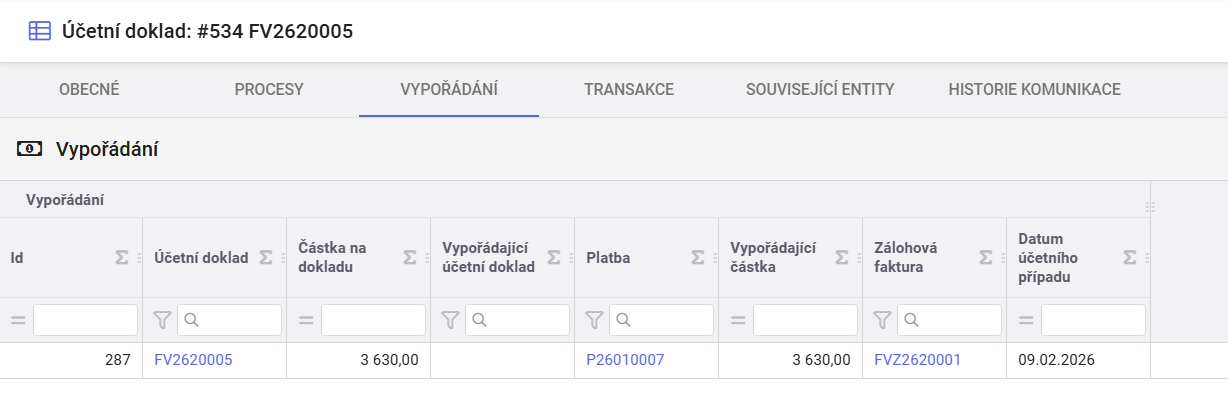The width and height of the screenshot is (1228, 396).
Task: Open the equals operator for the Id filter
Action: 18,320
